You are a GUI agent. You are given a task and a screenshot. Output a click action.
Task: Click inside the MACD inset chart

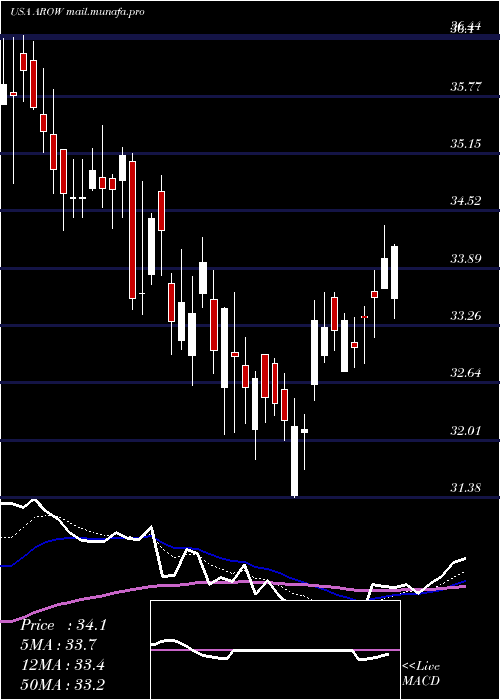(x=275, y=650)
